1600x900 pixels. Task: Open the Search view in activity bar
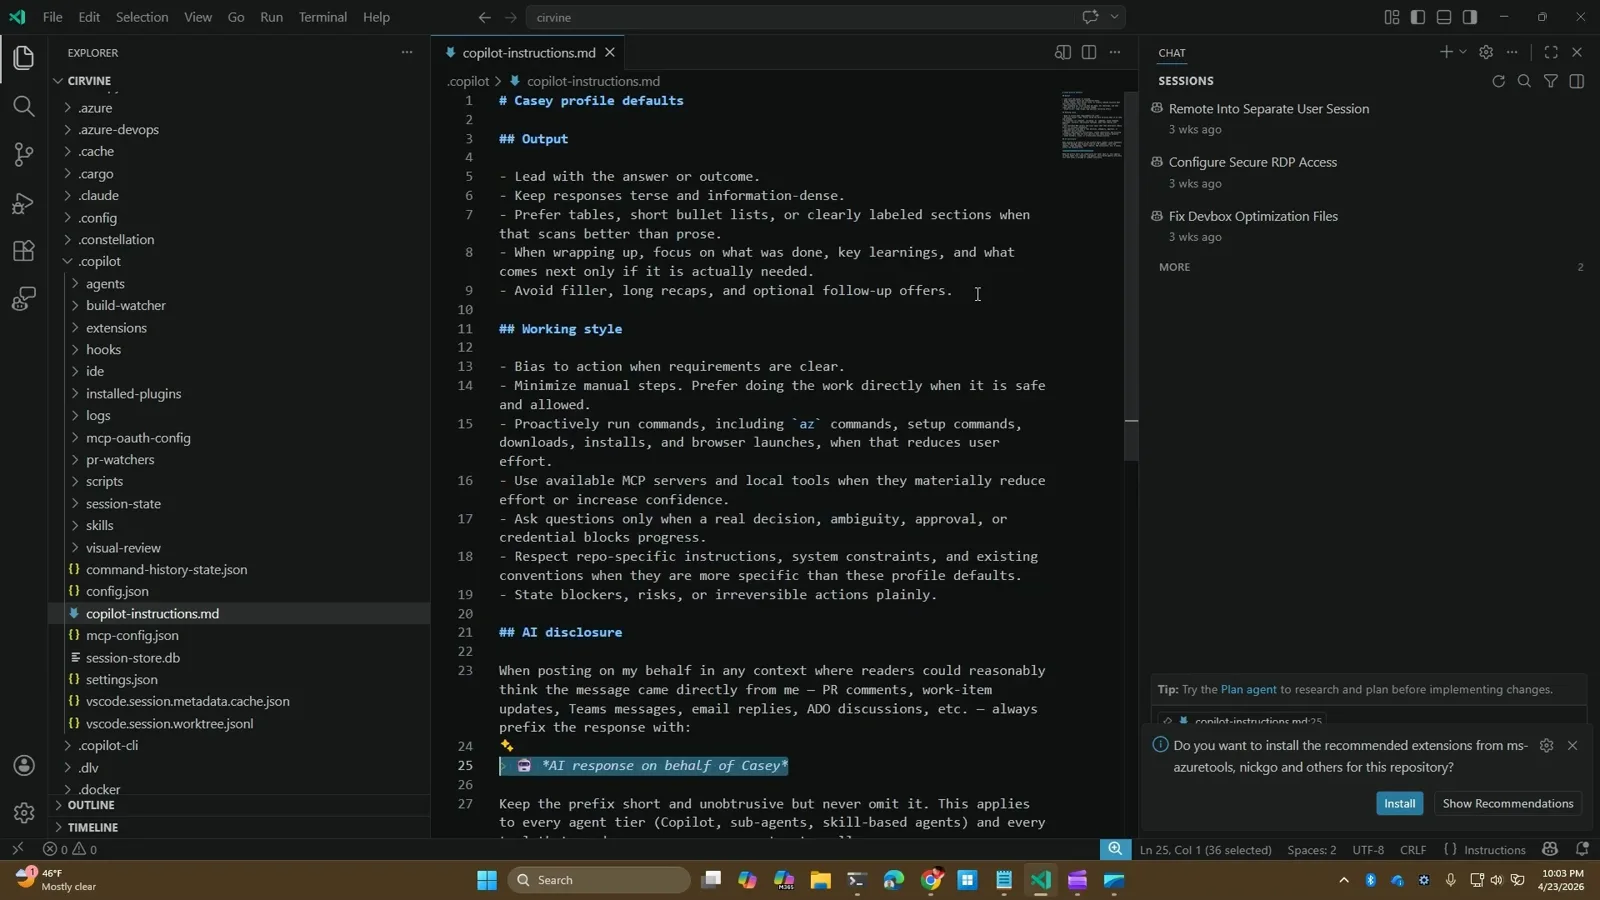pos(24,106)
